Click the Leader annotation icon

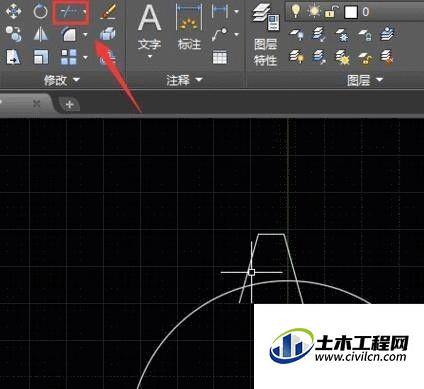coord(220,34)
